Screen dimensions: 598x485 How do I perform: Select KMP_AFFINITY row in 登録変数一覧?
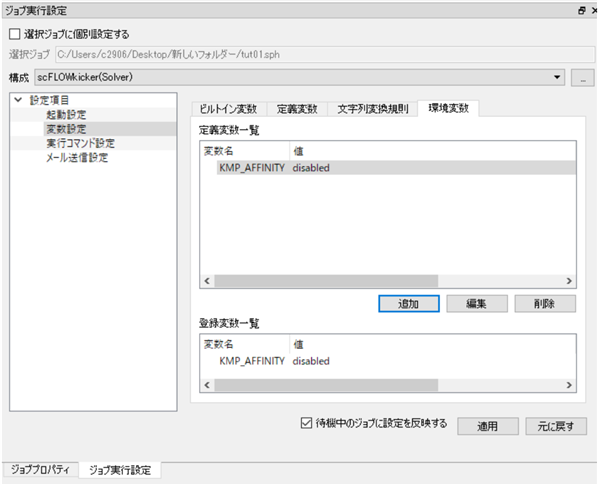387,361
